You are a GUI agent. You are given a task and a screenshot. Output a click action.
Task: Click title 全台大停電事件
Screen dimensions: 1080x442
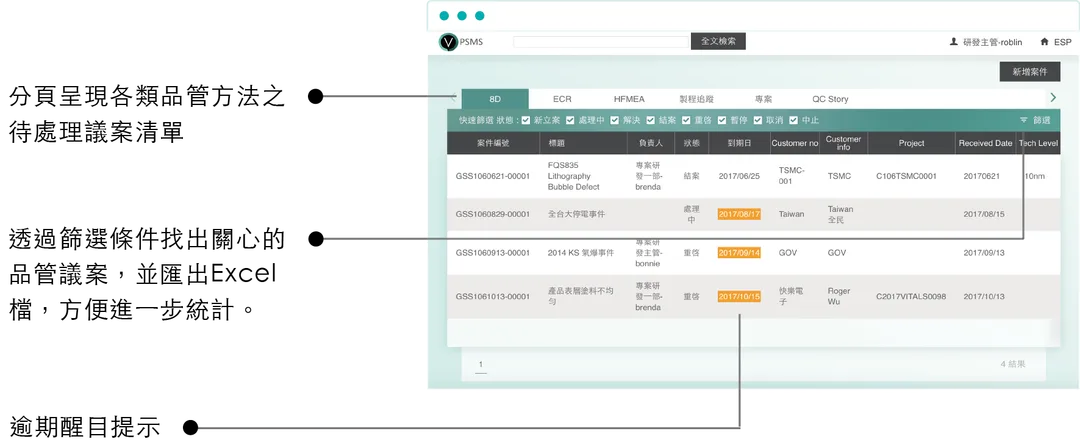coord(576,214)
